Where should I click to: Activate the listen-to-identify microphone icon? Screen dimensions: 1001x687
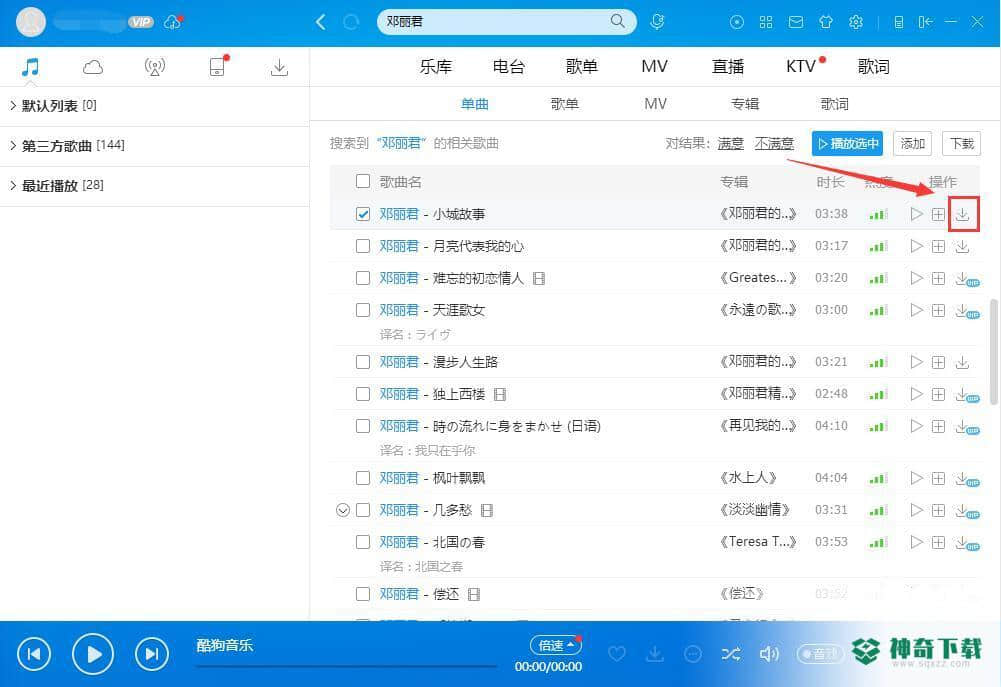[657, 22]
